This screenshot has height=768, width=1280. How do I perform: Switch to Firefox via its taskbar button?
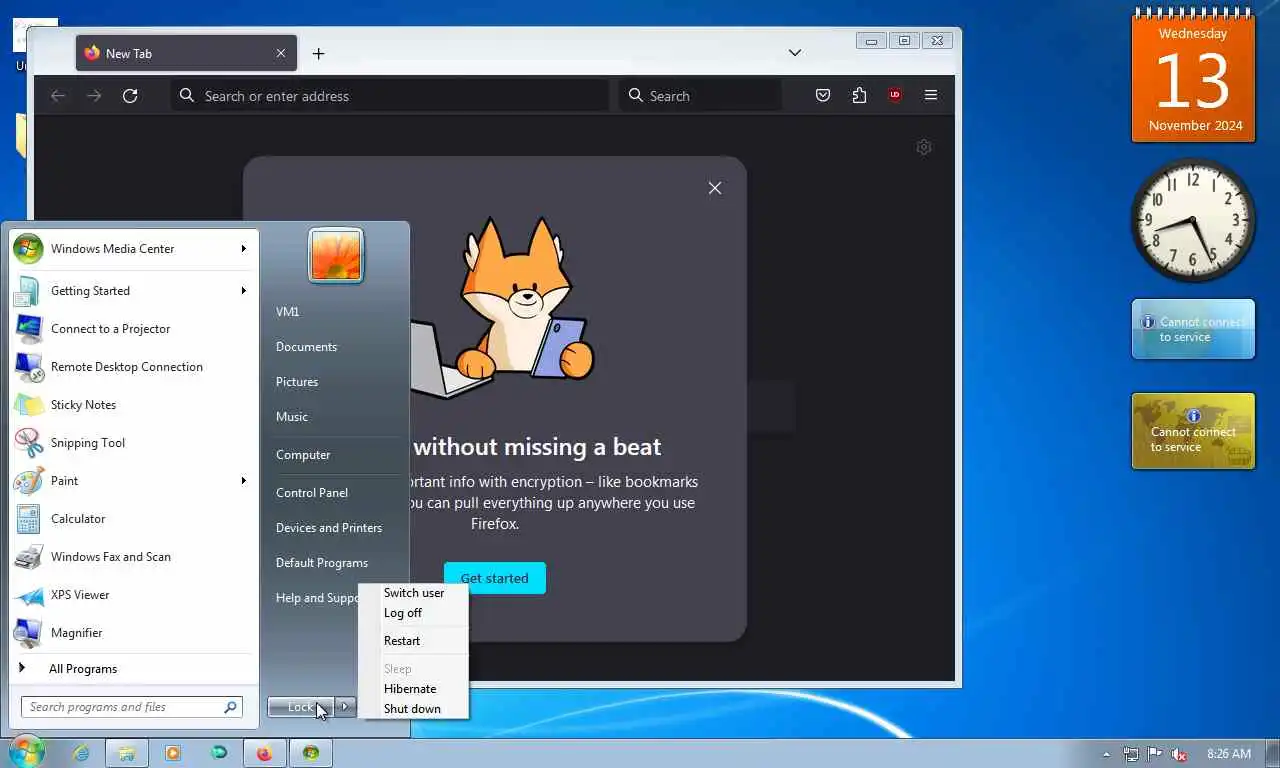pos(265,753)
